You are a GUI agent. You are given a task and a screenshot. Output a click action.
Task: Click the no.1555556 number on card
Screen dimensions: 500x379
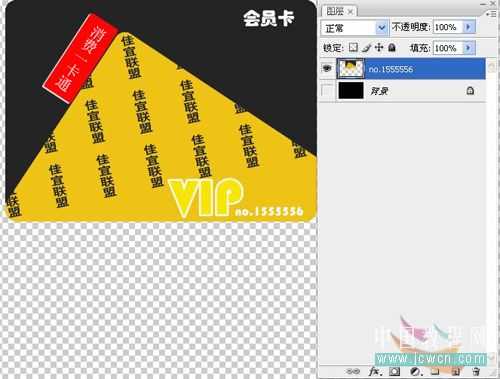tap(269, 211)
